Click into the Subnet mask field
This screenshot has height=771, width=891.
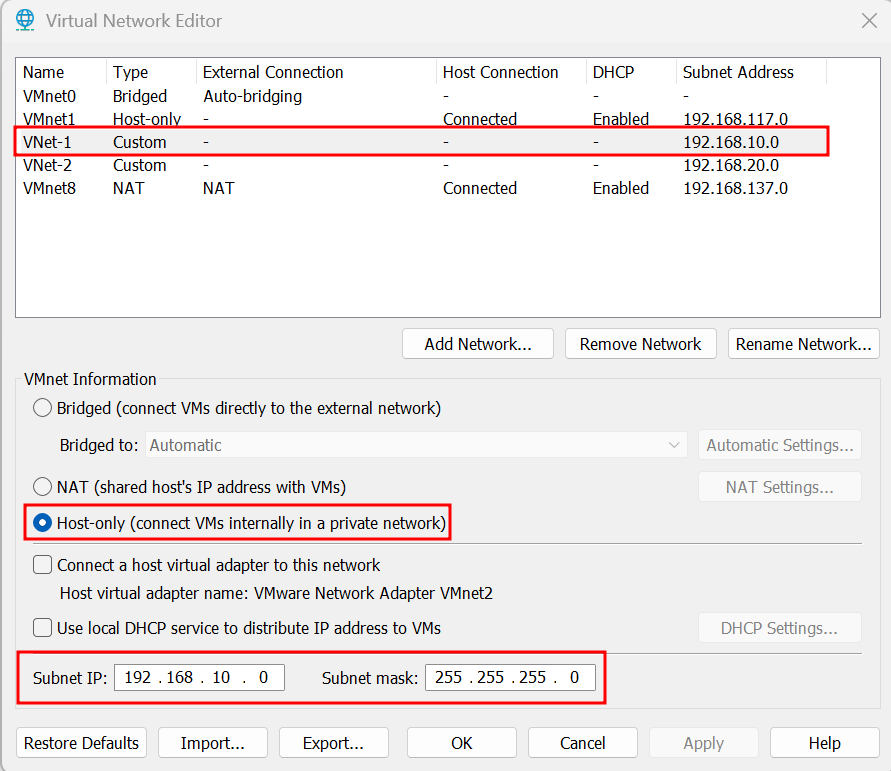point(509,677)
